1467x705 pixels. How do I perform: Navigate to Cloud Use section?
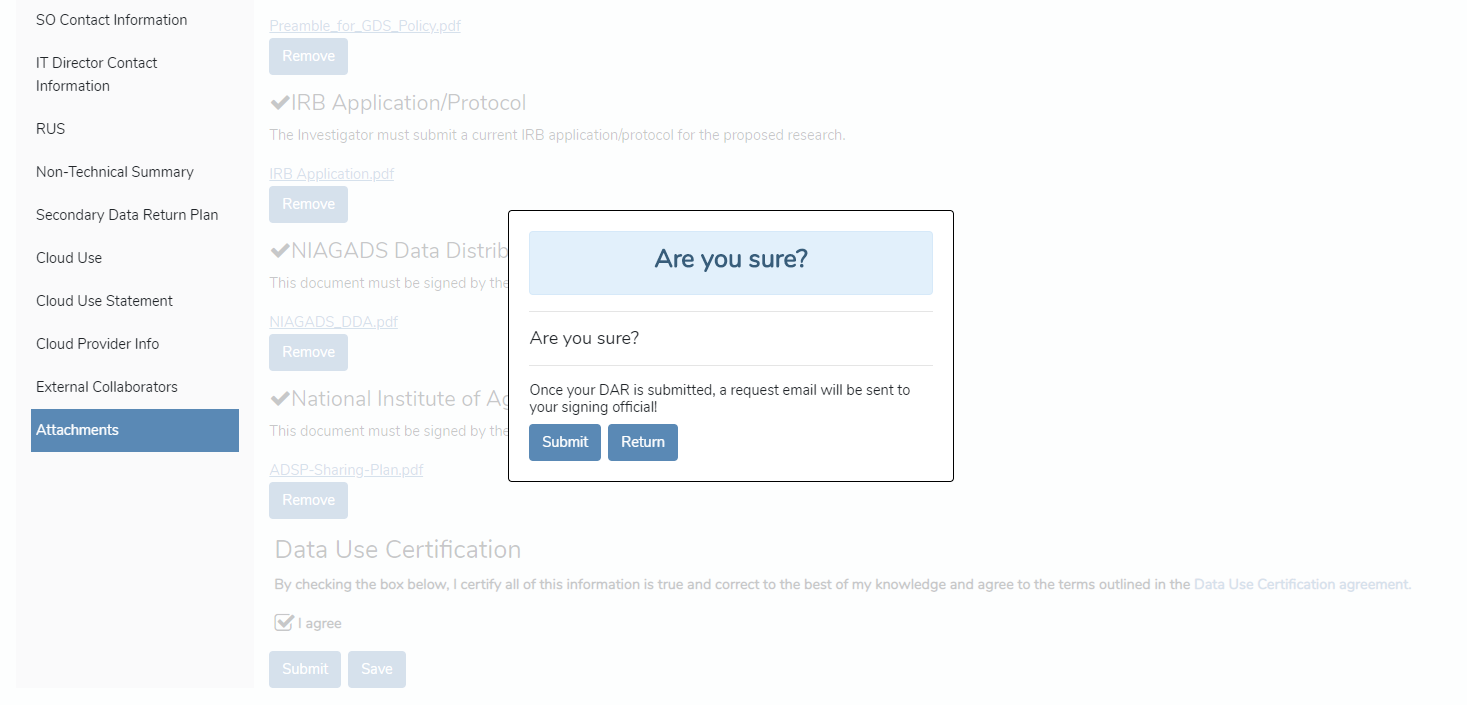pos(69,258)
